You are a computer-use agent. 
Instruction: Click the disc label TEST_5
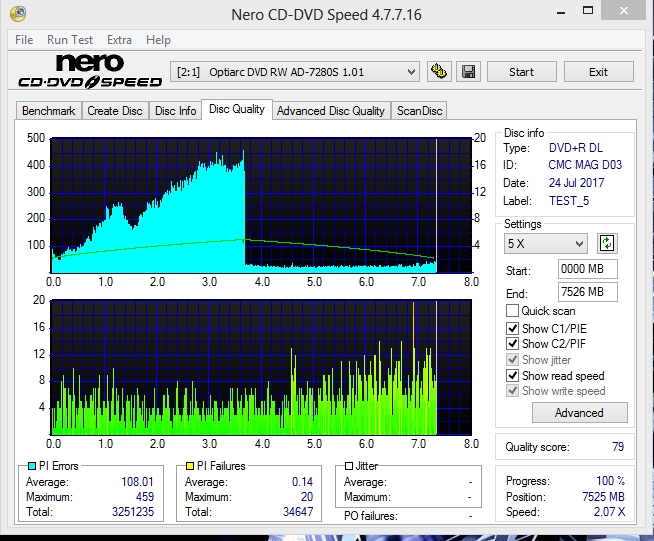(569, 201)
